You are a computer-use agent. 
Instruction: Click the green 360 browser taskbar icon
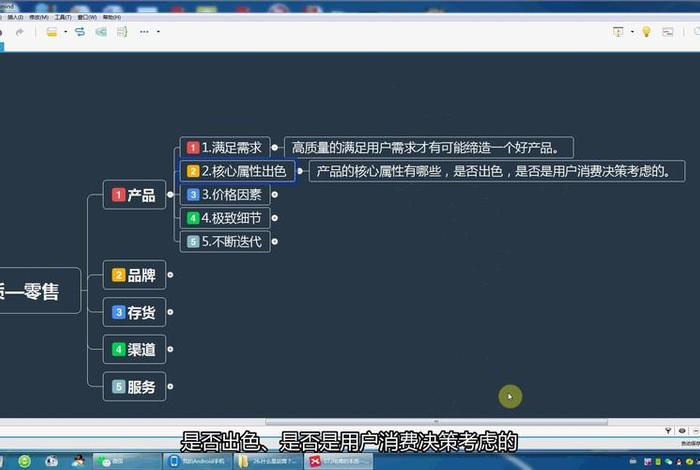click(25, 461)
